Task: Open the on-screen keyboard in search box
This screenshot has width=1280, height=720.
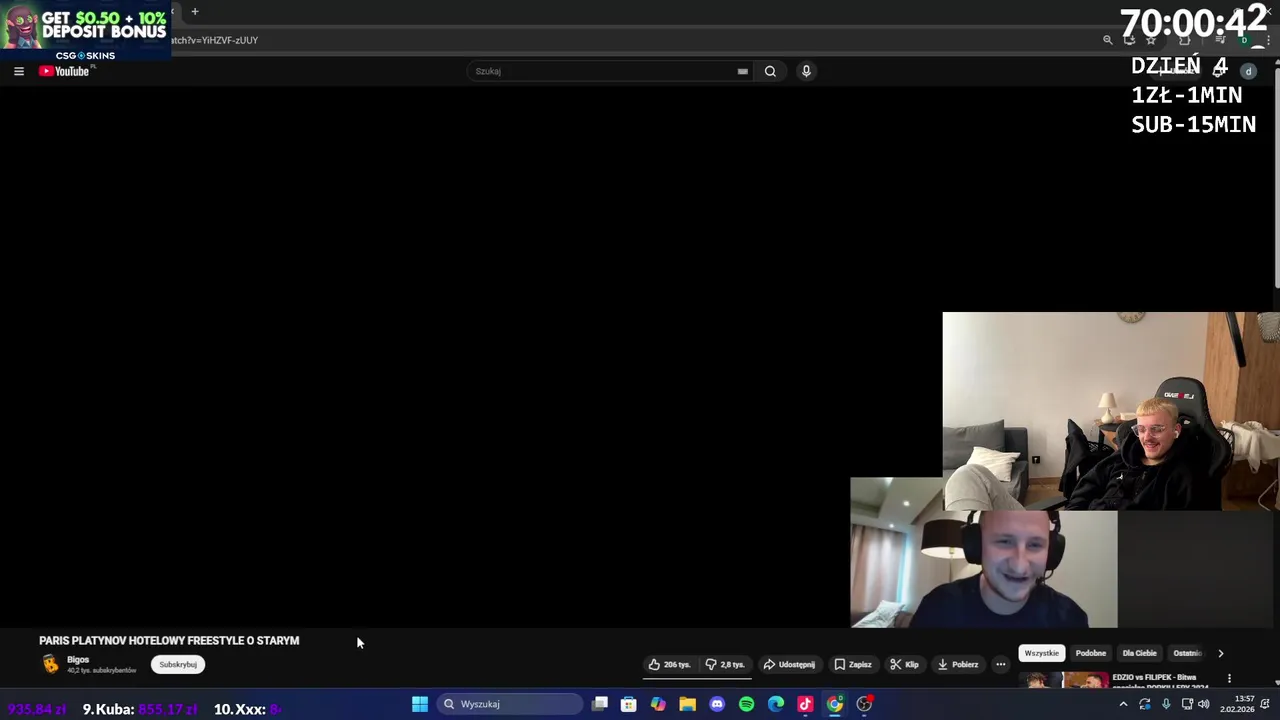Action: pos(742,71)
